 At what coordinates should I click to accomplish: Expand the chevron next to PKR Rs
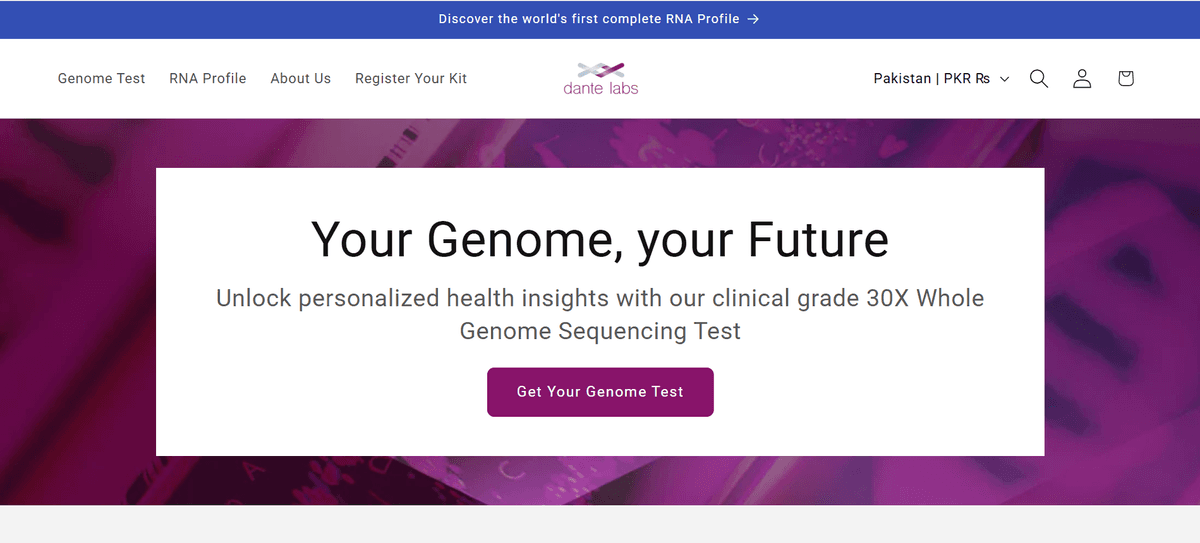click(x=1005, y=79)
